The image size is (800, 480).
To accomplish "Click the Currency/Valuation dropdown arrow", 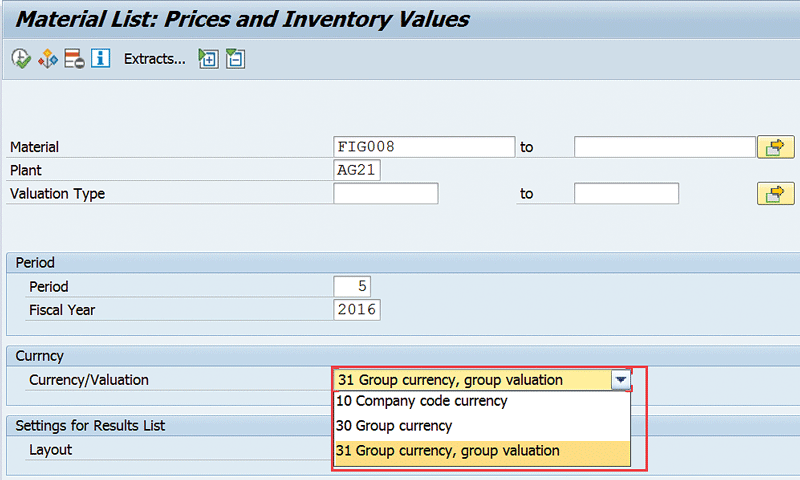I will click(x=621, y=380).
